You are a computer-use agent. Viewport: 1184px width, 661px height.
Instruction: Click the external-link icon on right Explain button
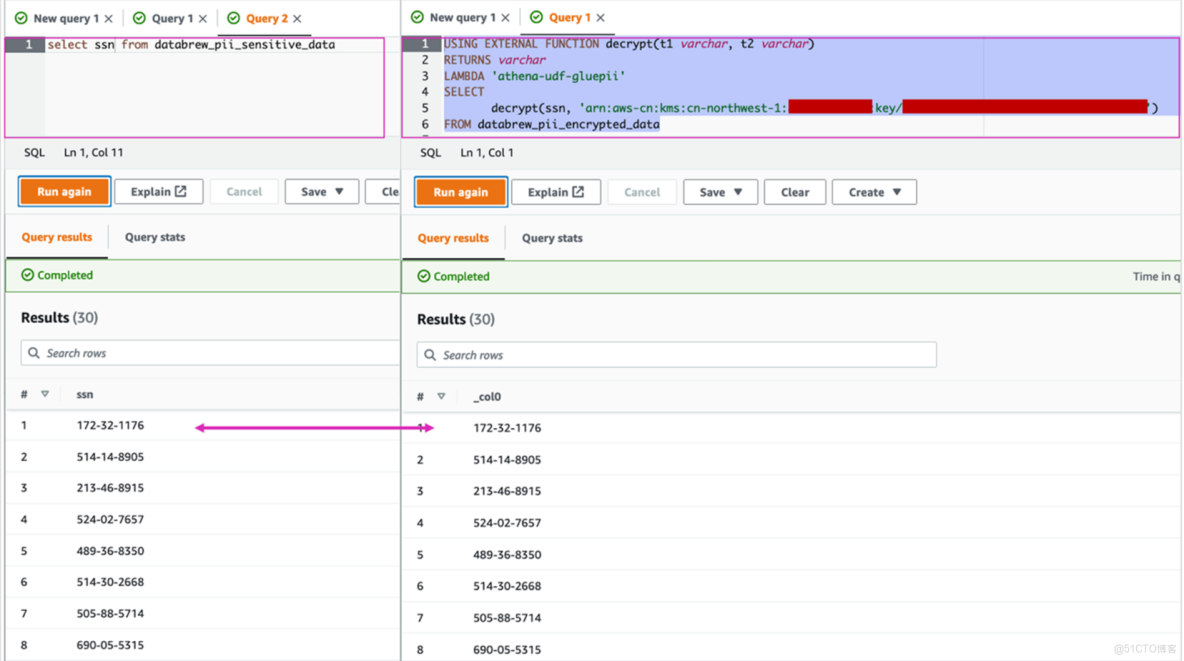580,191
